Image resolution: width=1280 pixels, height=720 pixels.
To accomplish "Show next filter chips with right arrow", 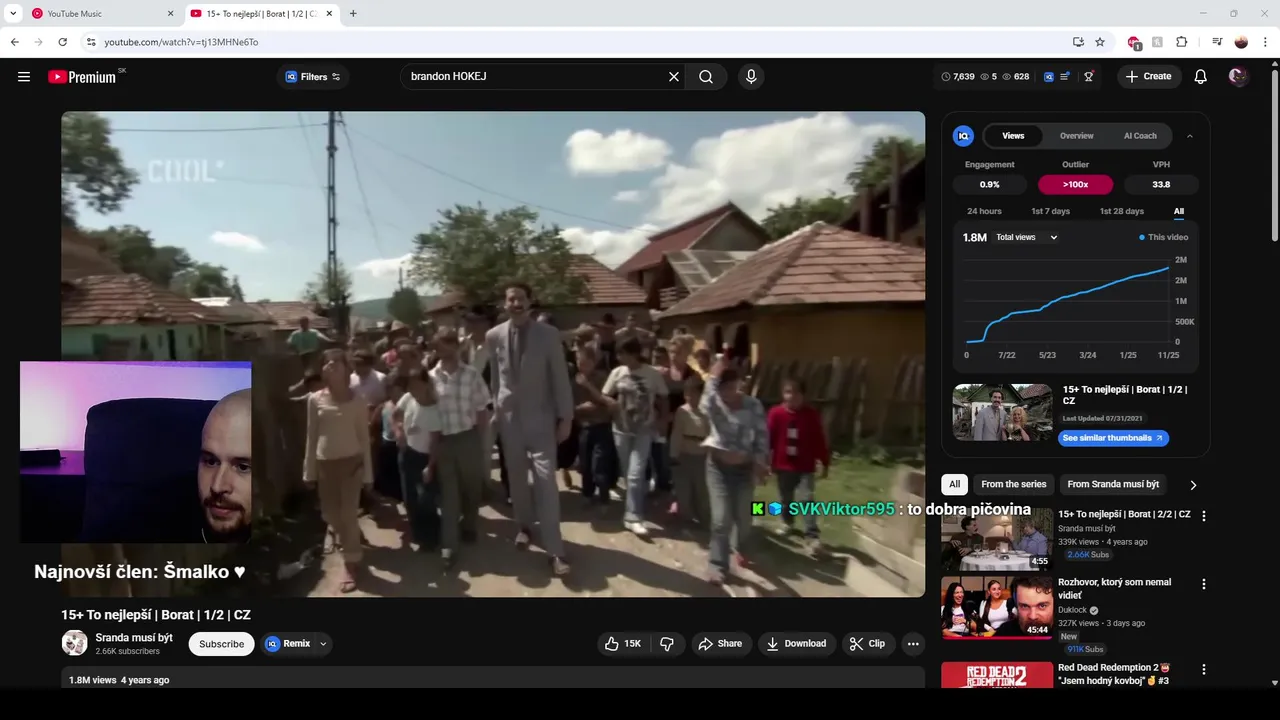I will pos(1193,485).
